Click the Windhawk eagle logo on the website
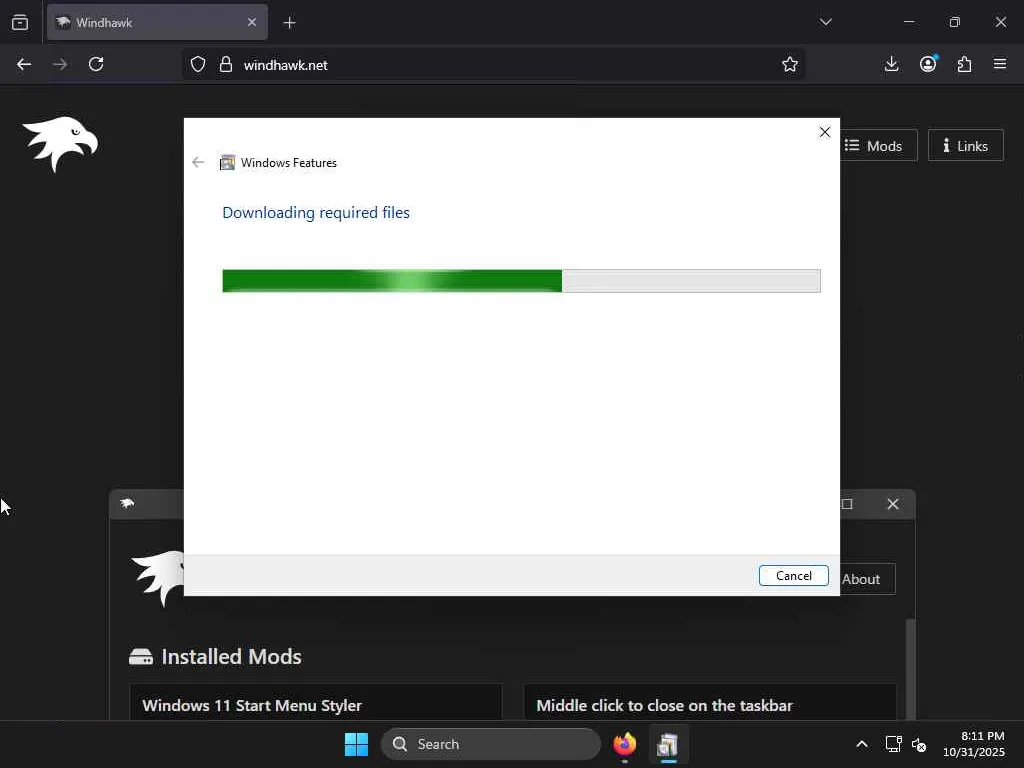1024x768 pixels. click(x=60, y=144)
